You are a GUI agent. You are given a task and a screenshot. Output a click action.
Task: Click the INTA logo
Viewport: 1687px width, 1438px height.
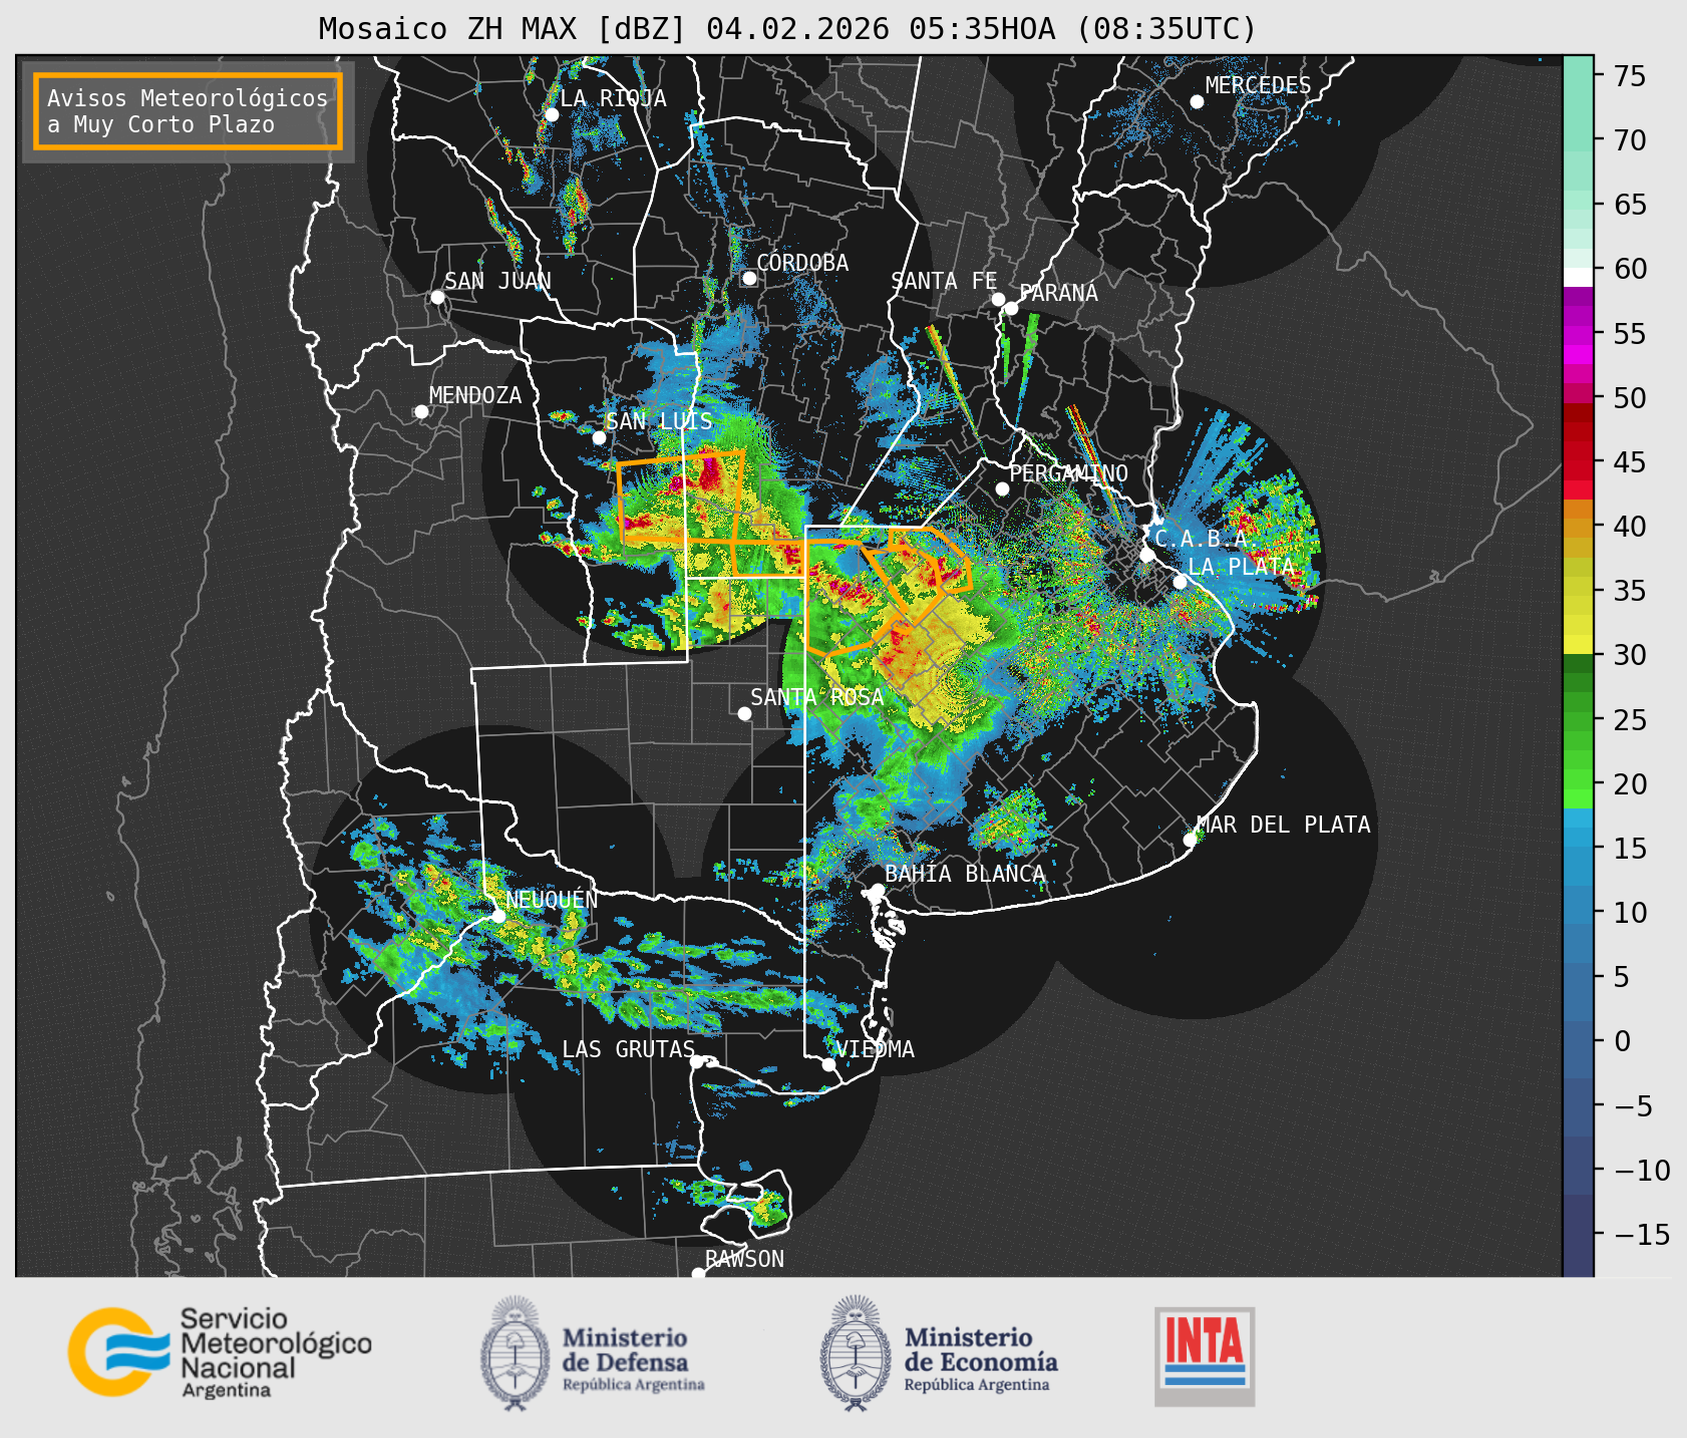1204,1357
